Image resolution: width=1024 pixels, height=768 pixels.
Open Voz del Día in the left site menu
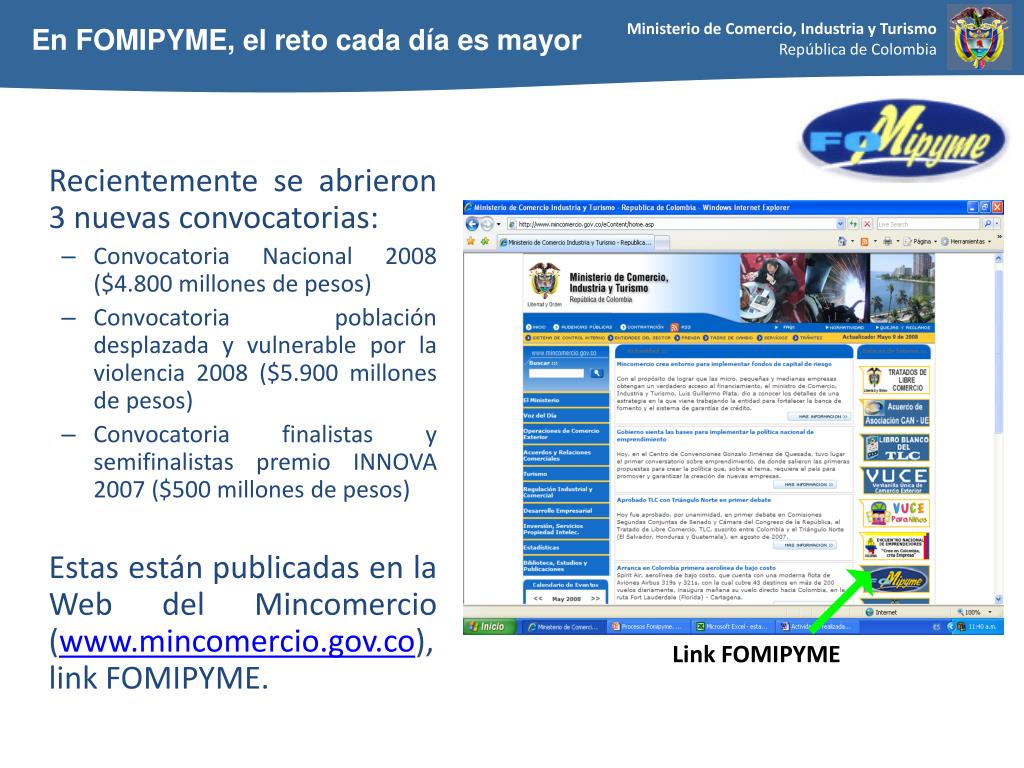pyautogui.click(x=566, y=415)
